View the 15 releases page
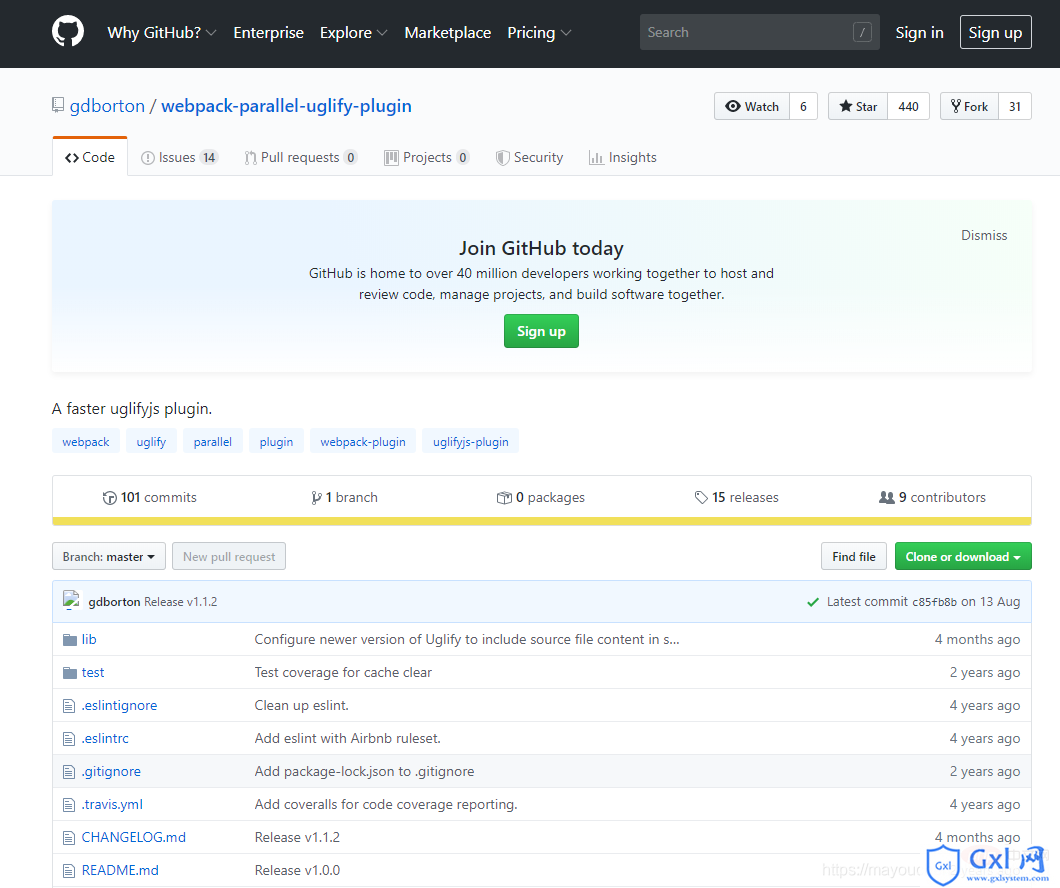The height and width of the screenshot is (888, 1060). [x=737, y=497]
